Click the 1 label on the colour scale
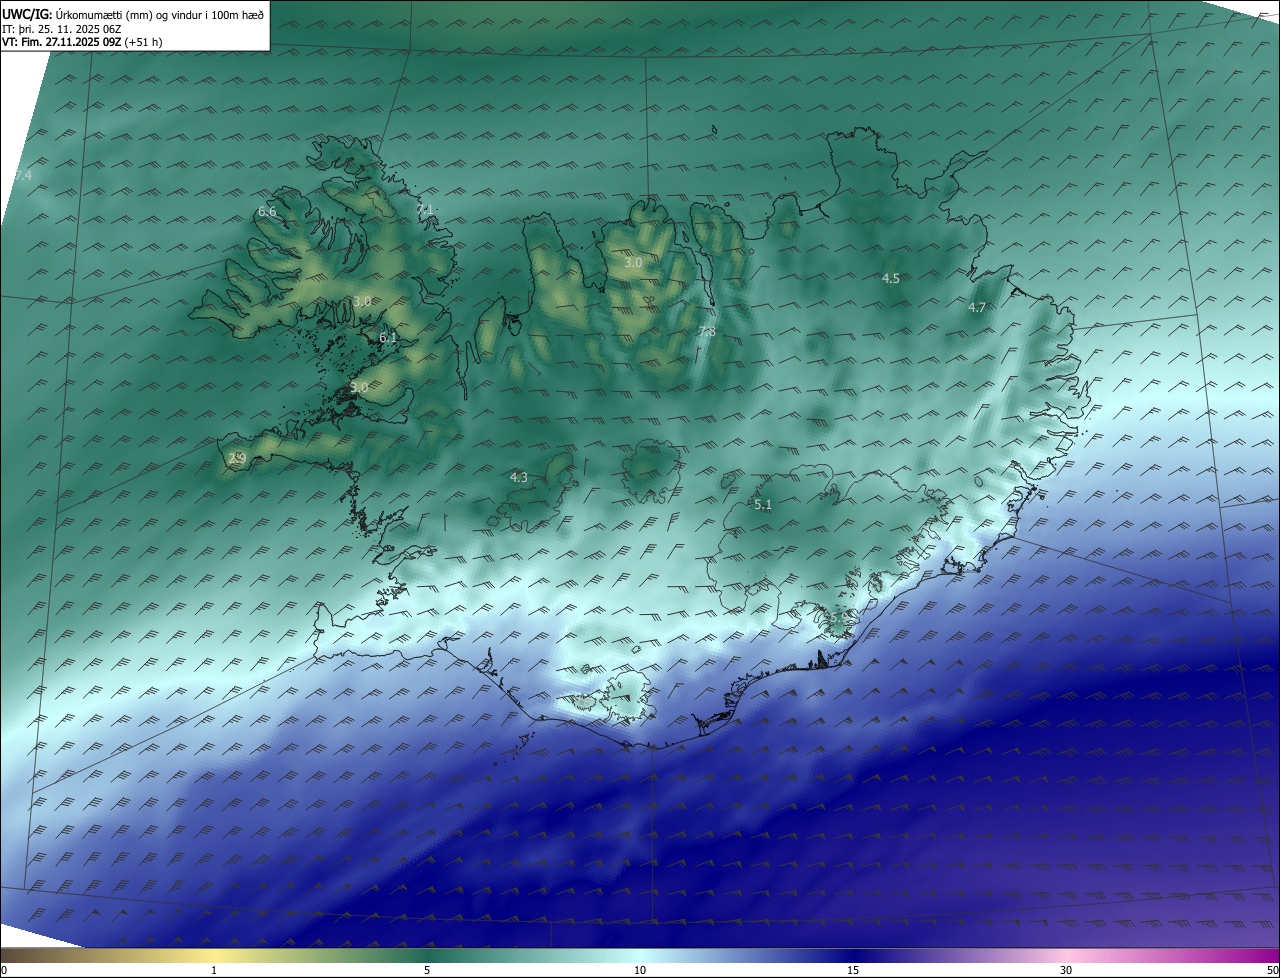Viewport: 1280px width, 978px height. (x=214, y=970)
